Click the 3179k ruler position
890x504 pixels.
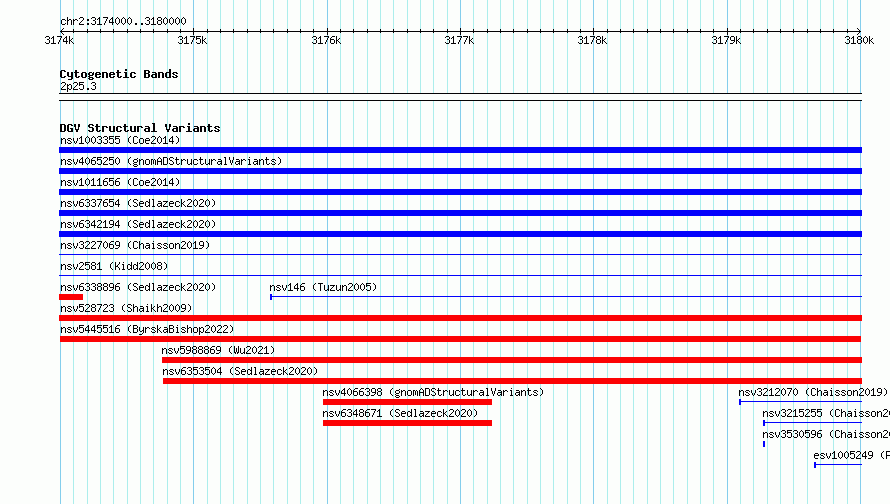[x=726, y=40]
